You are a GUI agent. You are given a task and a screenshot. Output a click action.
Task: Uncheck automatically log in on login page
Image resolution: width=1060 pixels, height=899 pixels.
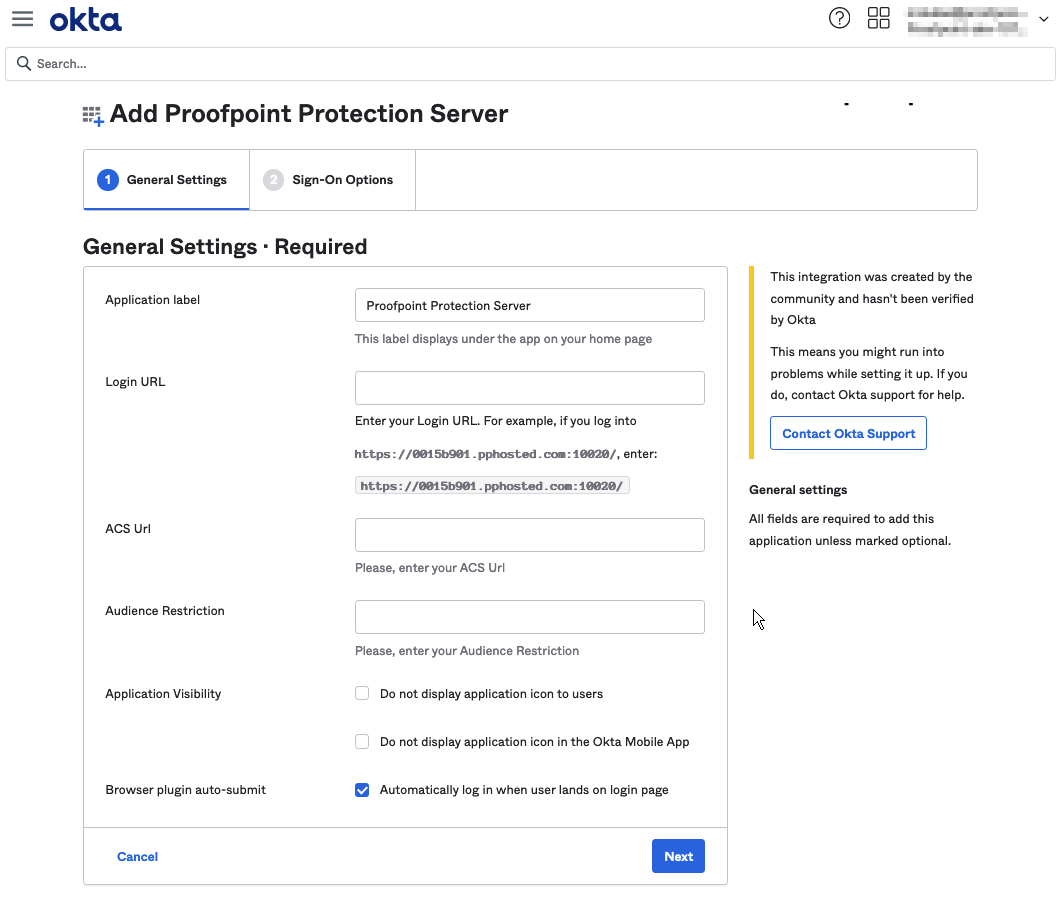[x=361, y=789]
